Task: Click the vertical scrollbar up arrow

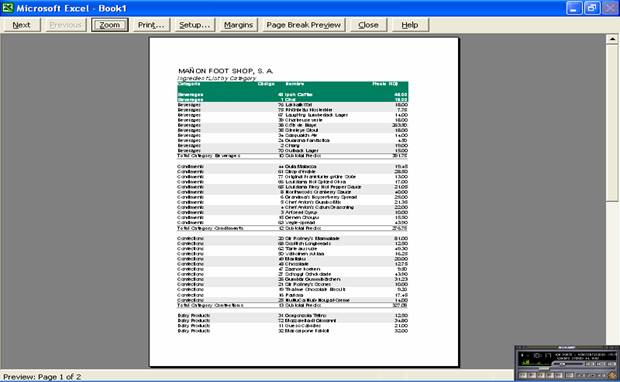Action: 612,39
